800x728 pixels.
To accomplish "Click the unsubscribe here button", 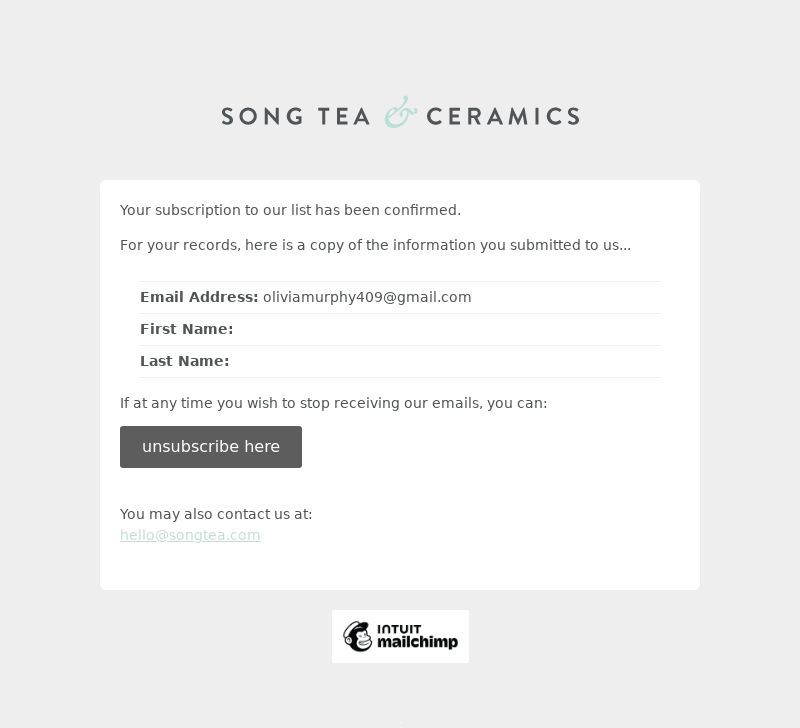I will coord(211,447).
